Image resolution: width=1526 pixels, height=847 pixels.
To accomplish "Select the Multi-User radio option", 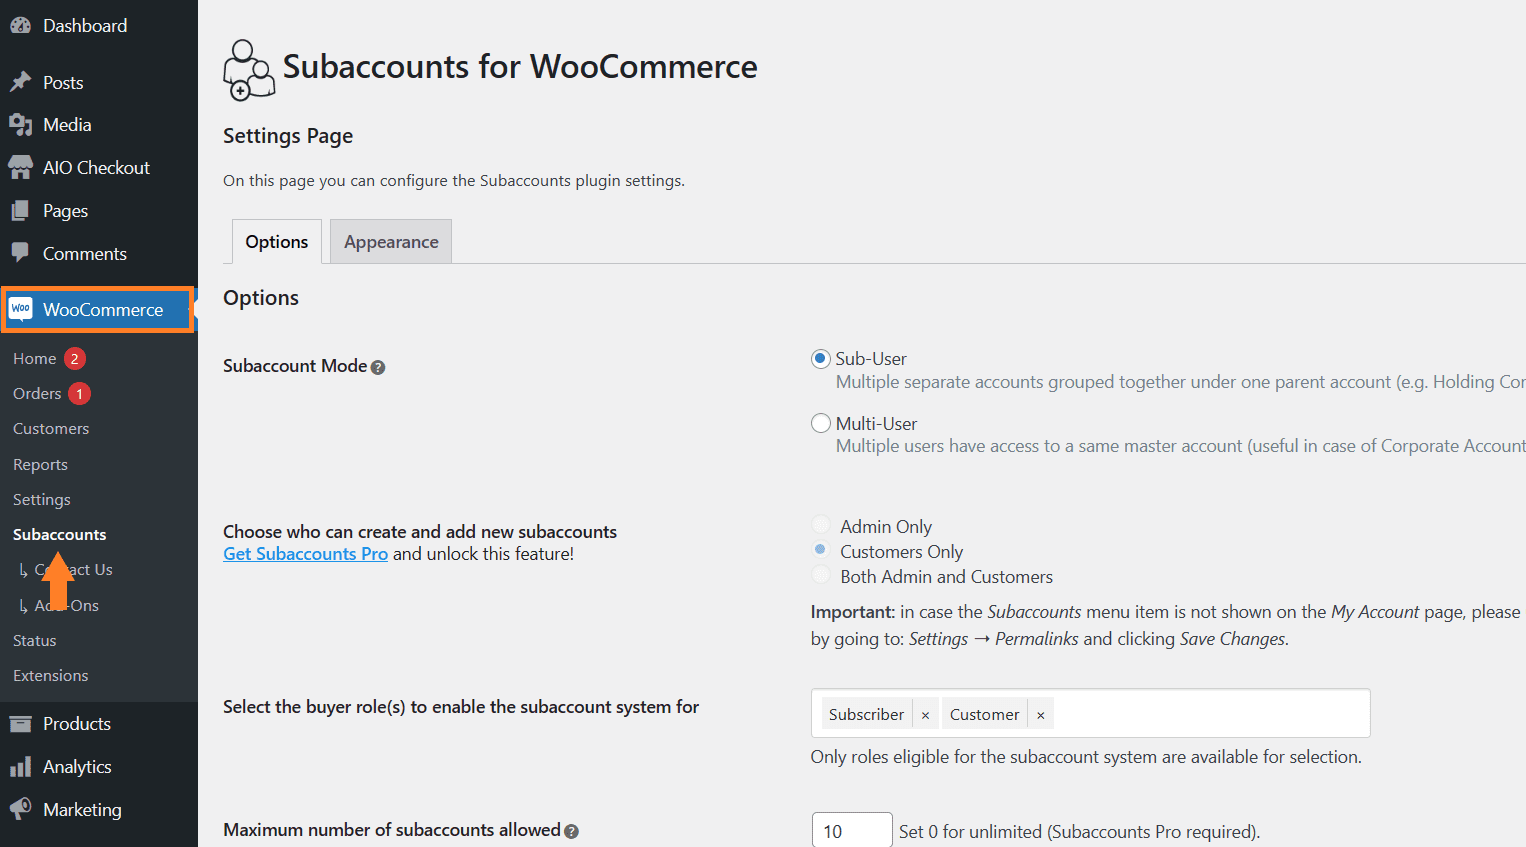I will (x=821, y=423).
